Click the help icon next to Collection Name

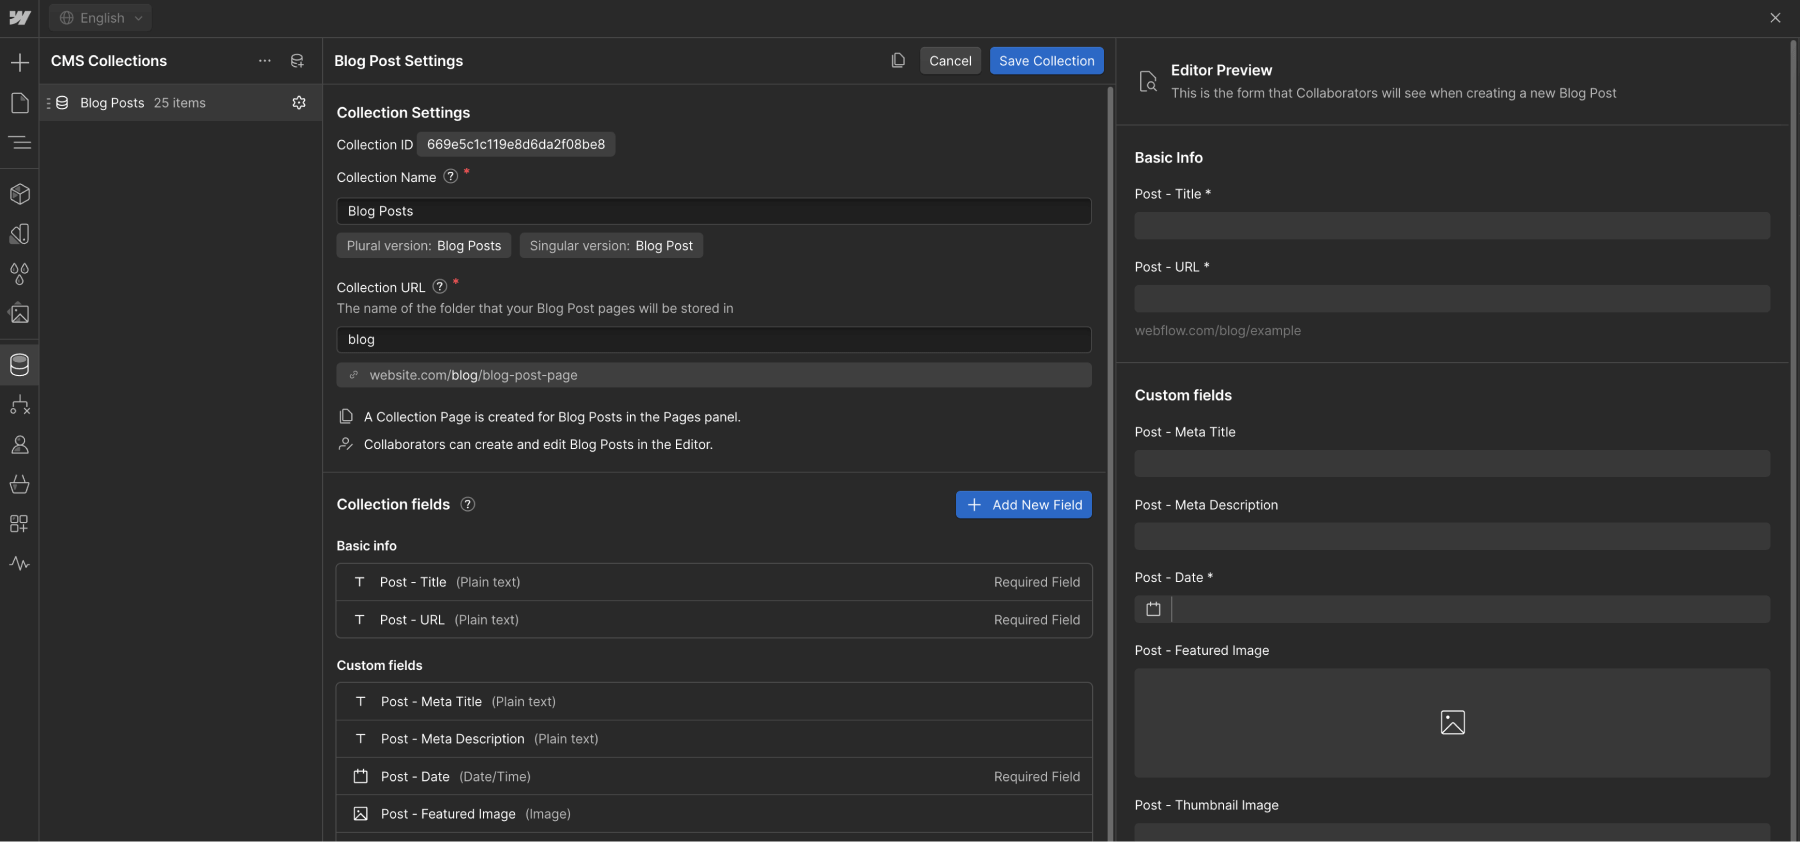click(451, 176)
